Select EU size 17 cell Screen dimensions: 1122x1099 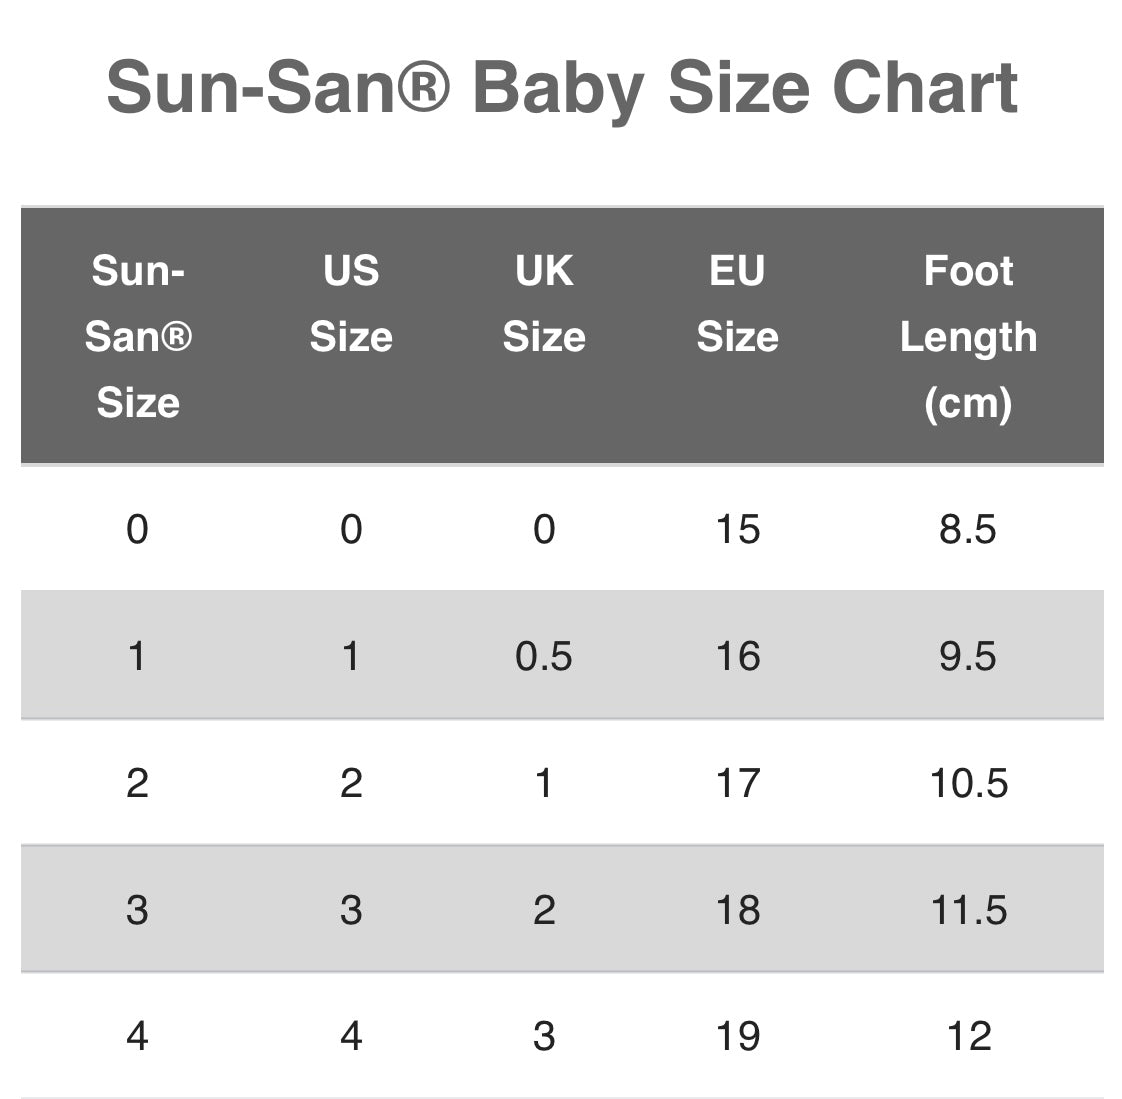point(737,783)
